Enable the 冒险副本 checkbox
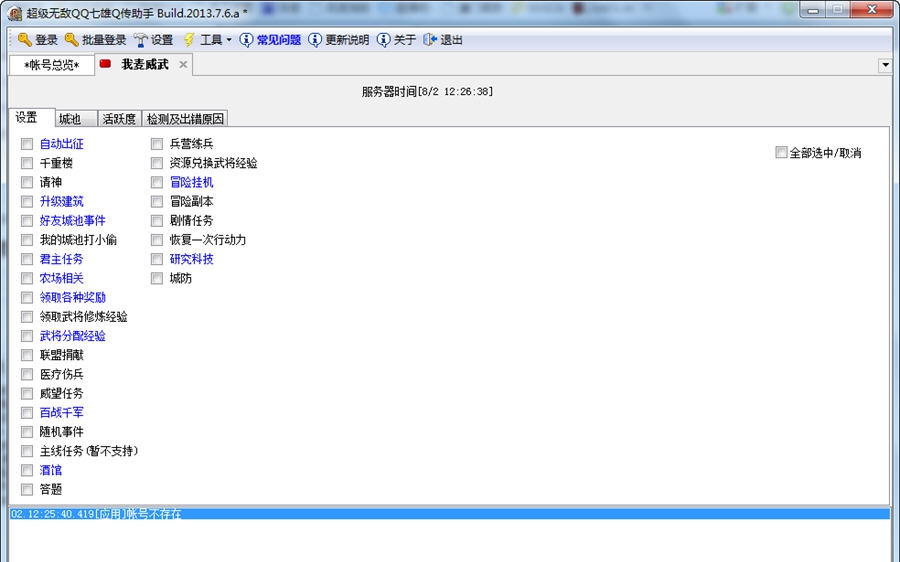Screen dimensions: 900x562 point(157,201)
